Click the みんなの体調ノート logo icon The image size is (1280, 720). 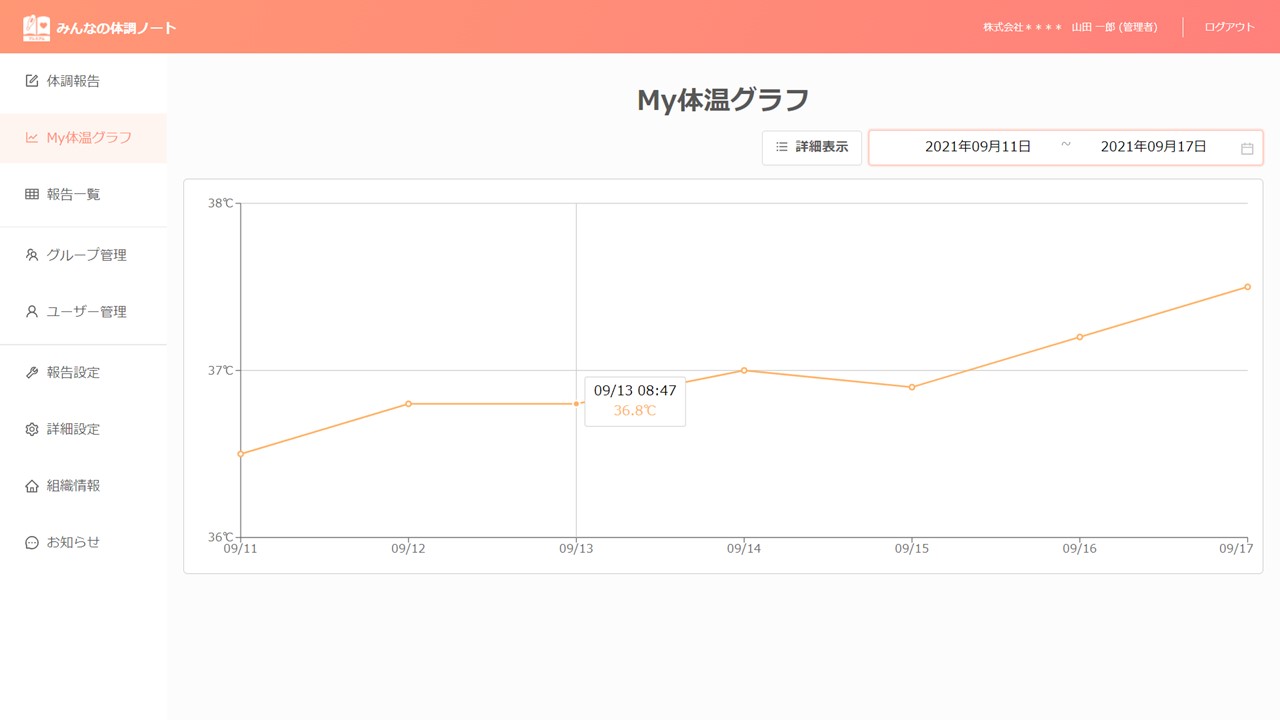[x=36, y=27]
